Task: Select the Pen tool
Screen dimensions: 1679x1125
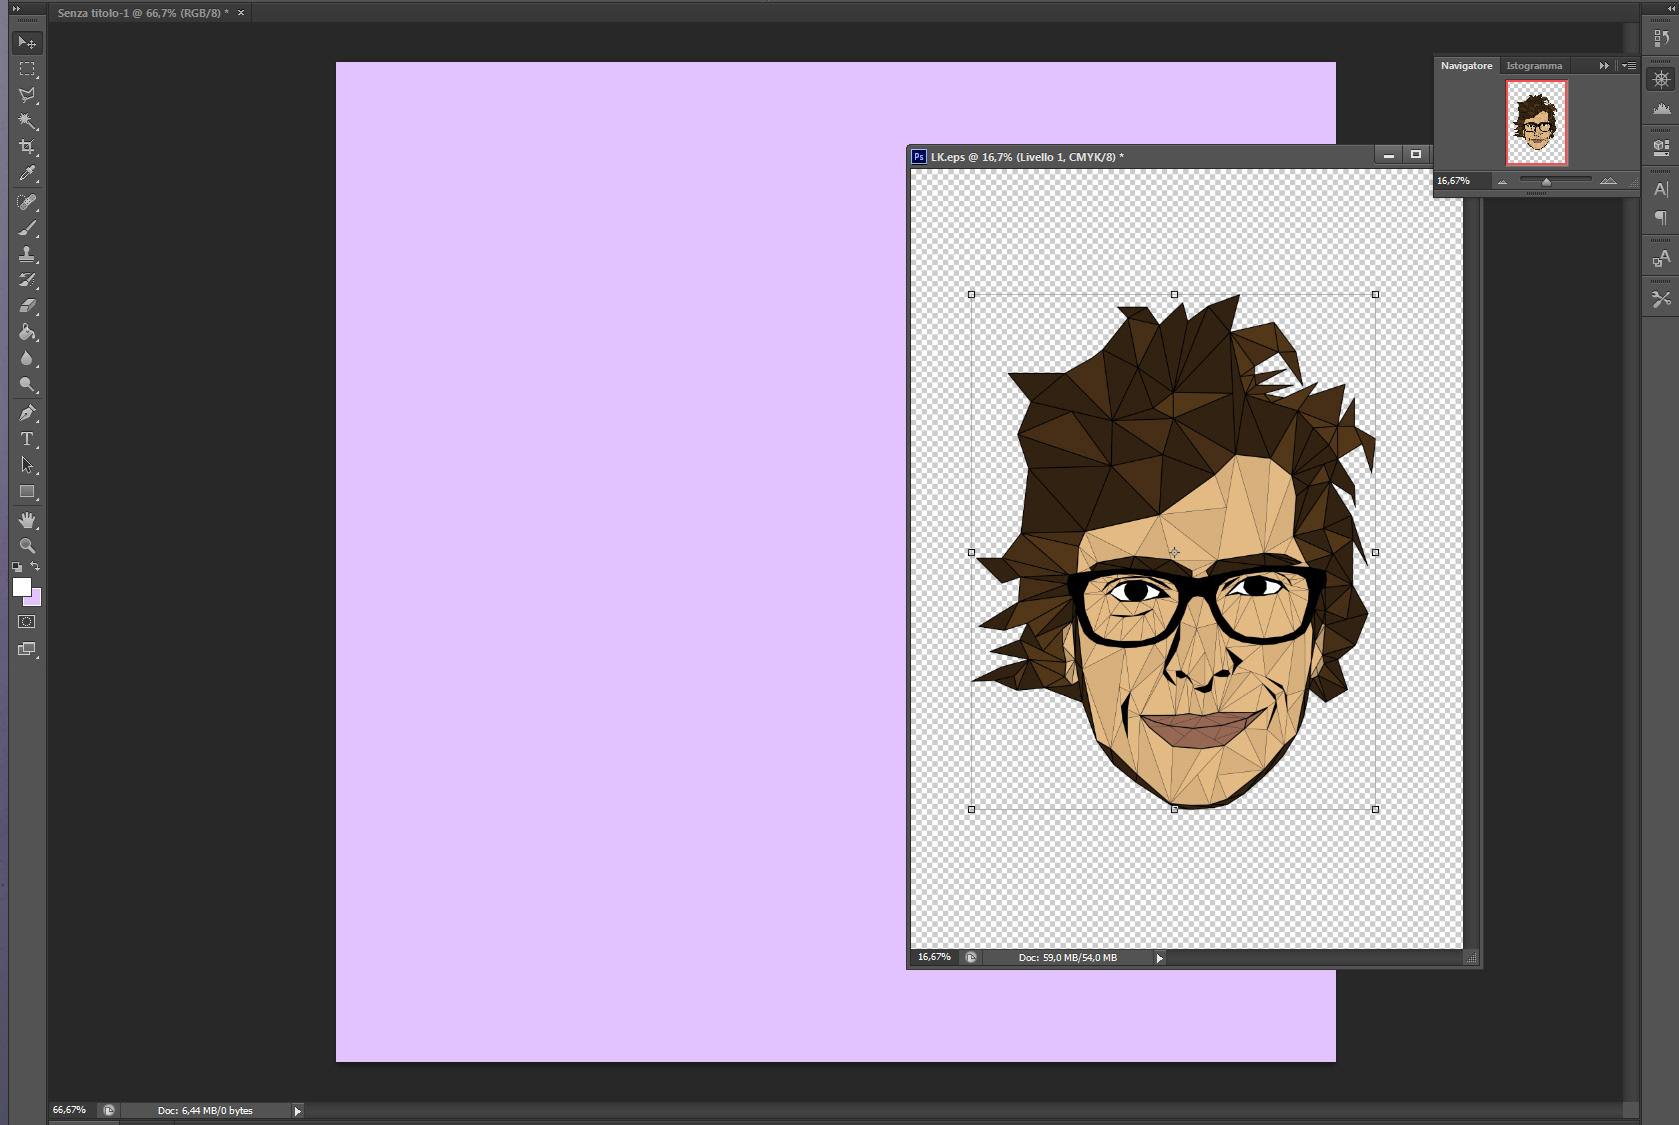Action: [27, 413]
